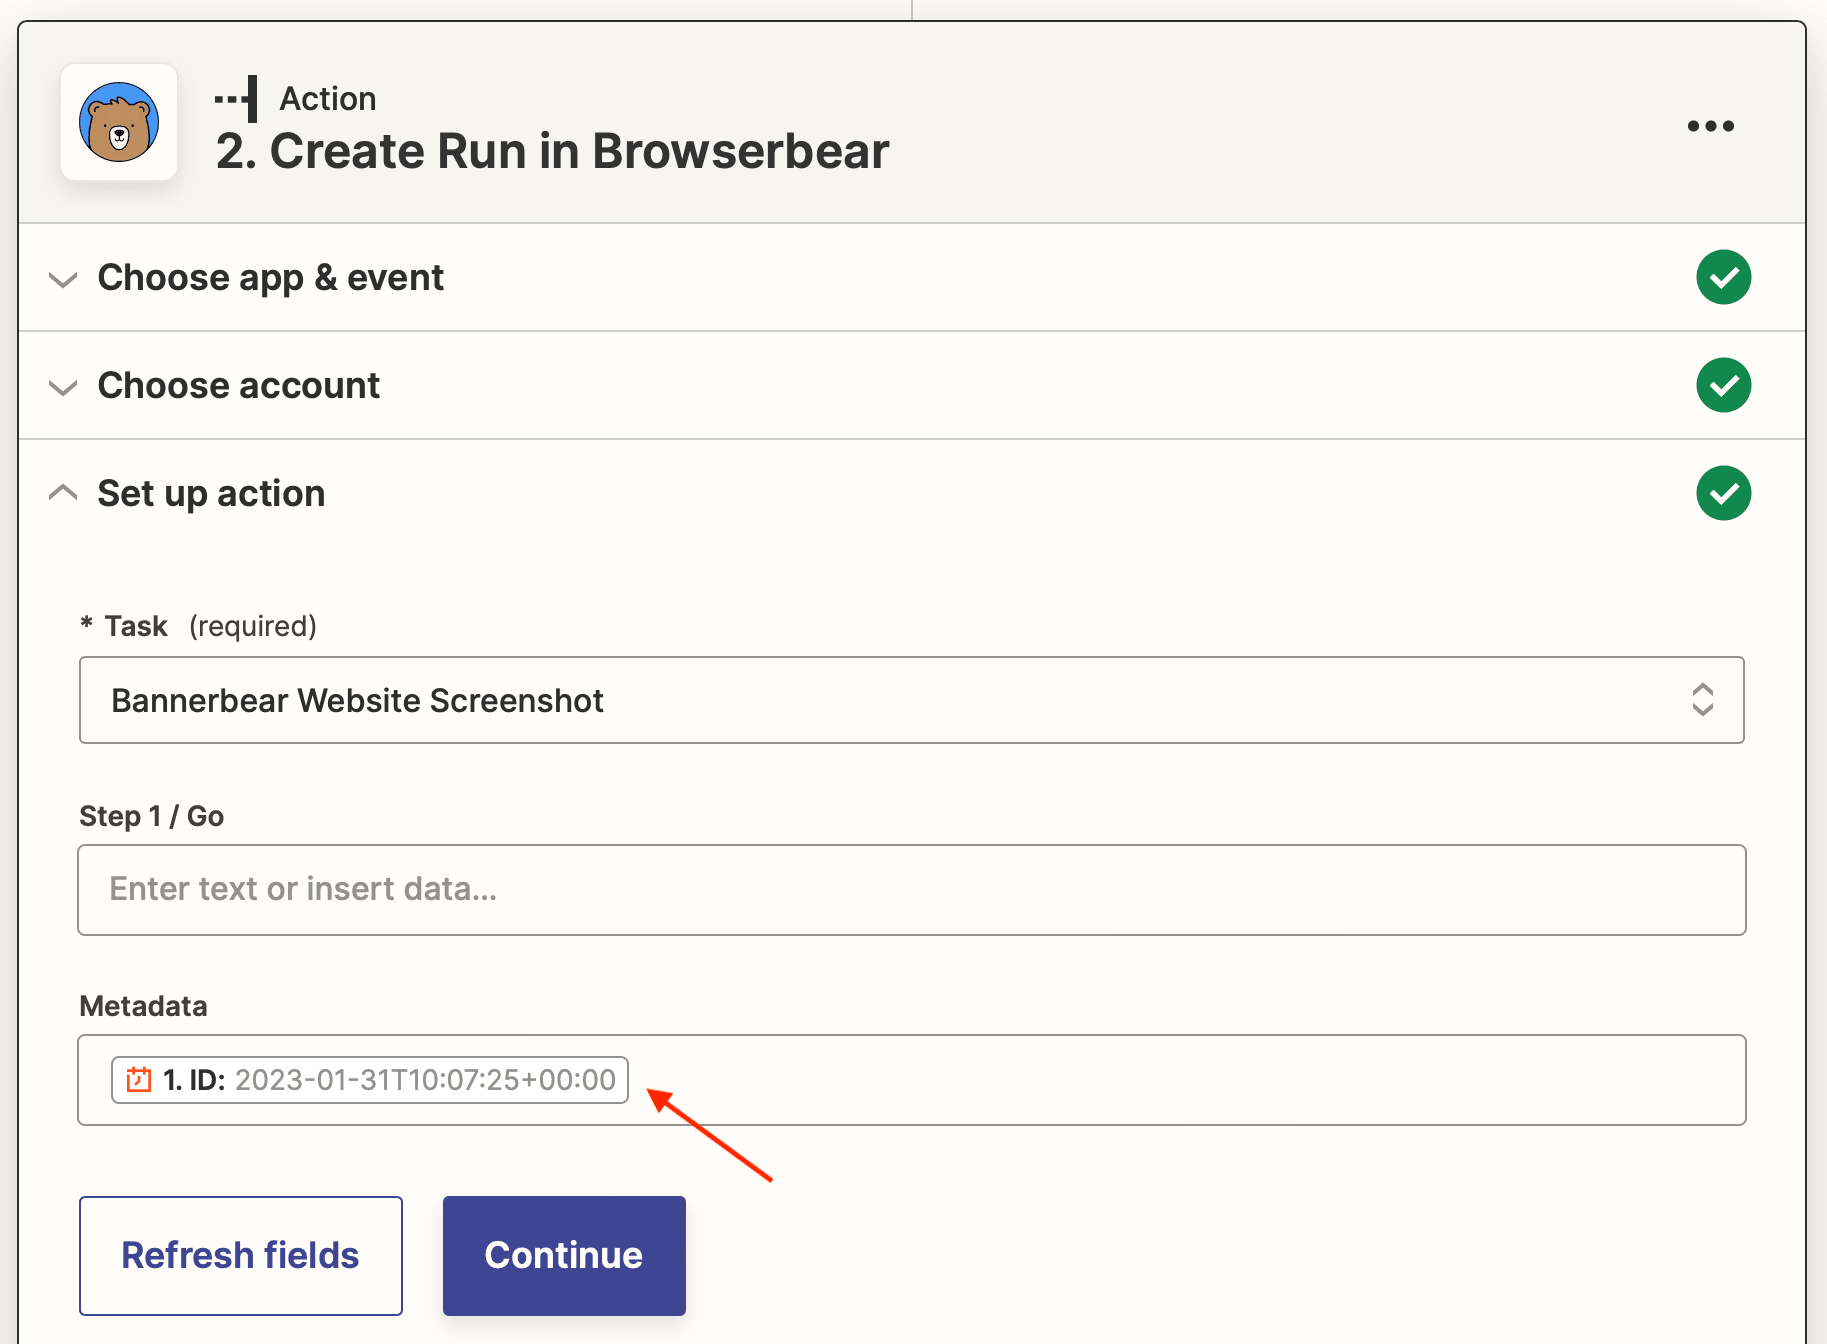The image size is (1827, 1344).
Task: Open the Task selection dropdown
Action: (912, 700)
